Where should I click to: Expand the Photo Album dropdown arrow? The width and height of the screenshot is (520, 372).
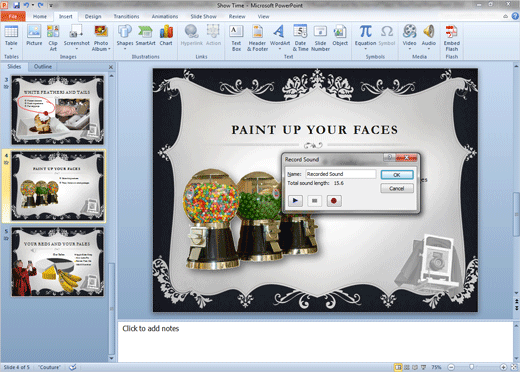coord(109,49)
